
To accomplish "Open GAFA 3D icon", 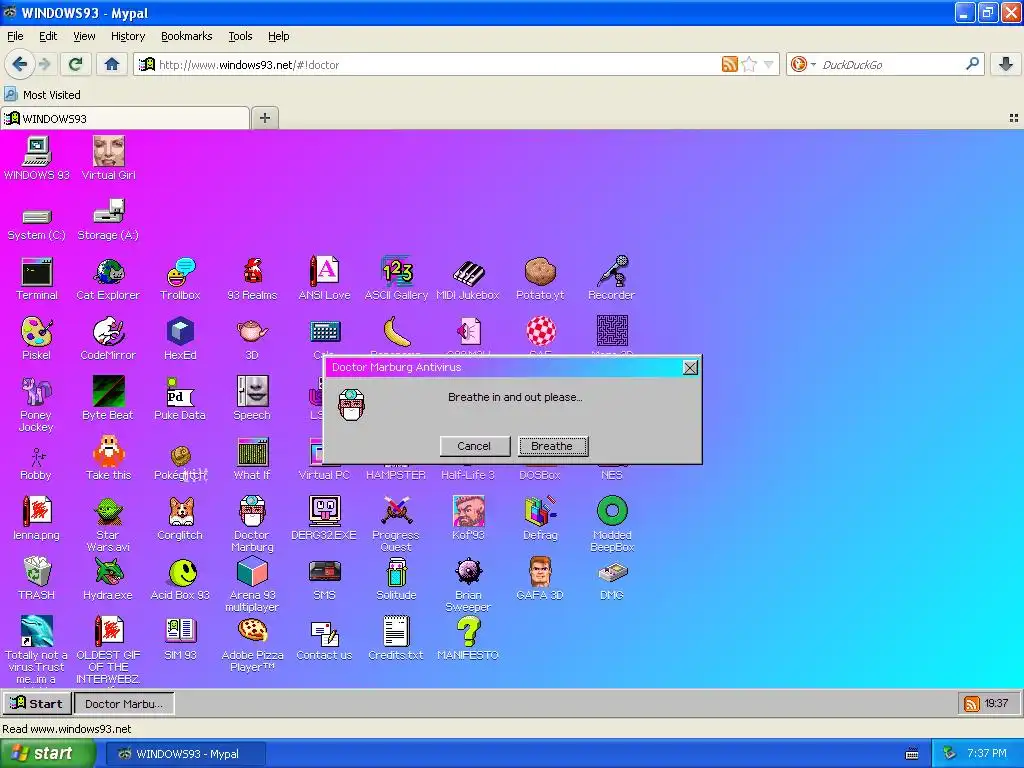I will point(540,578).
